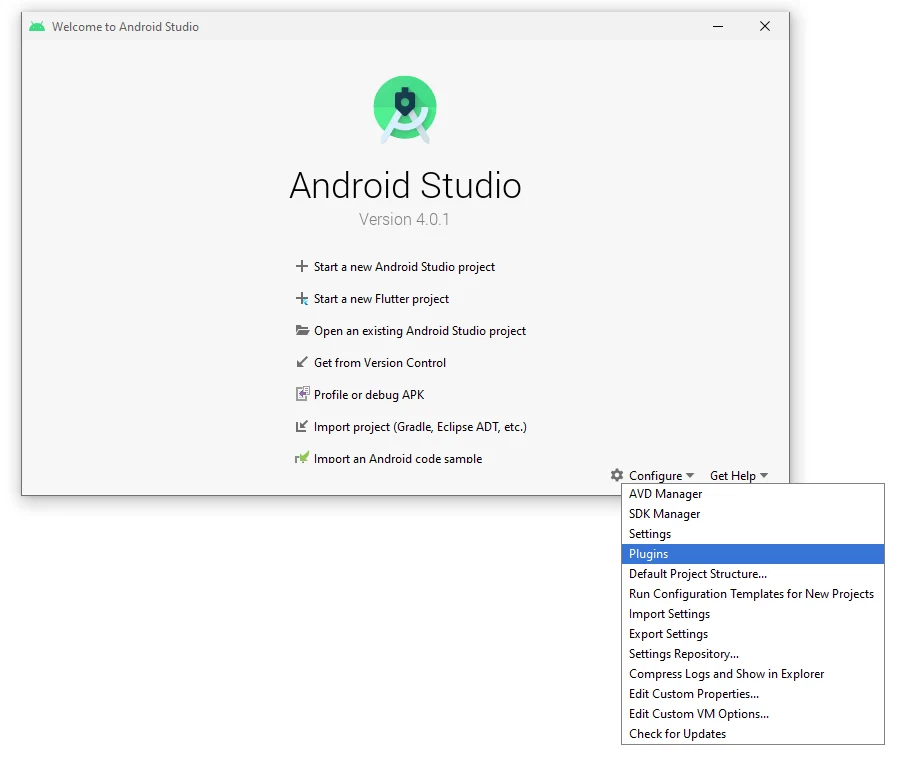Open AVD Manager from Configure menu
The height and width of the screenshot is (764, 913).
pyautogui.click(x=753, y=494)
